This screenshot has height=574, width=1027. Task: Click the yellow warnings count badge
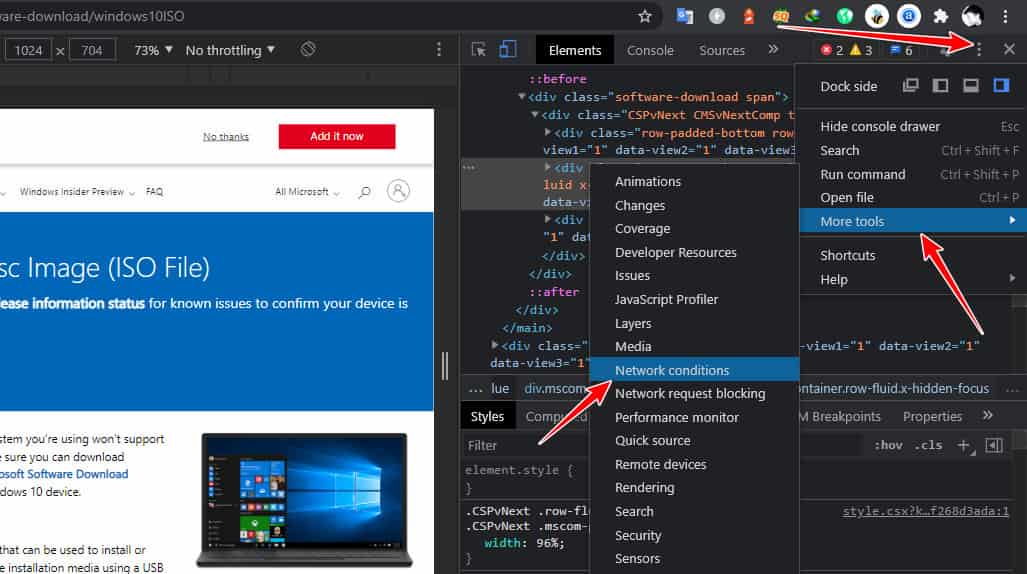click(x=861, y=50)
